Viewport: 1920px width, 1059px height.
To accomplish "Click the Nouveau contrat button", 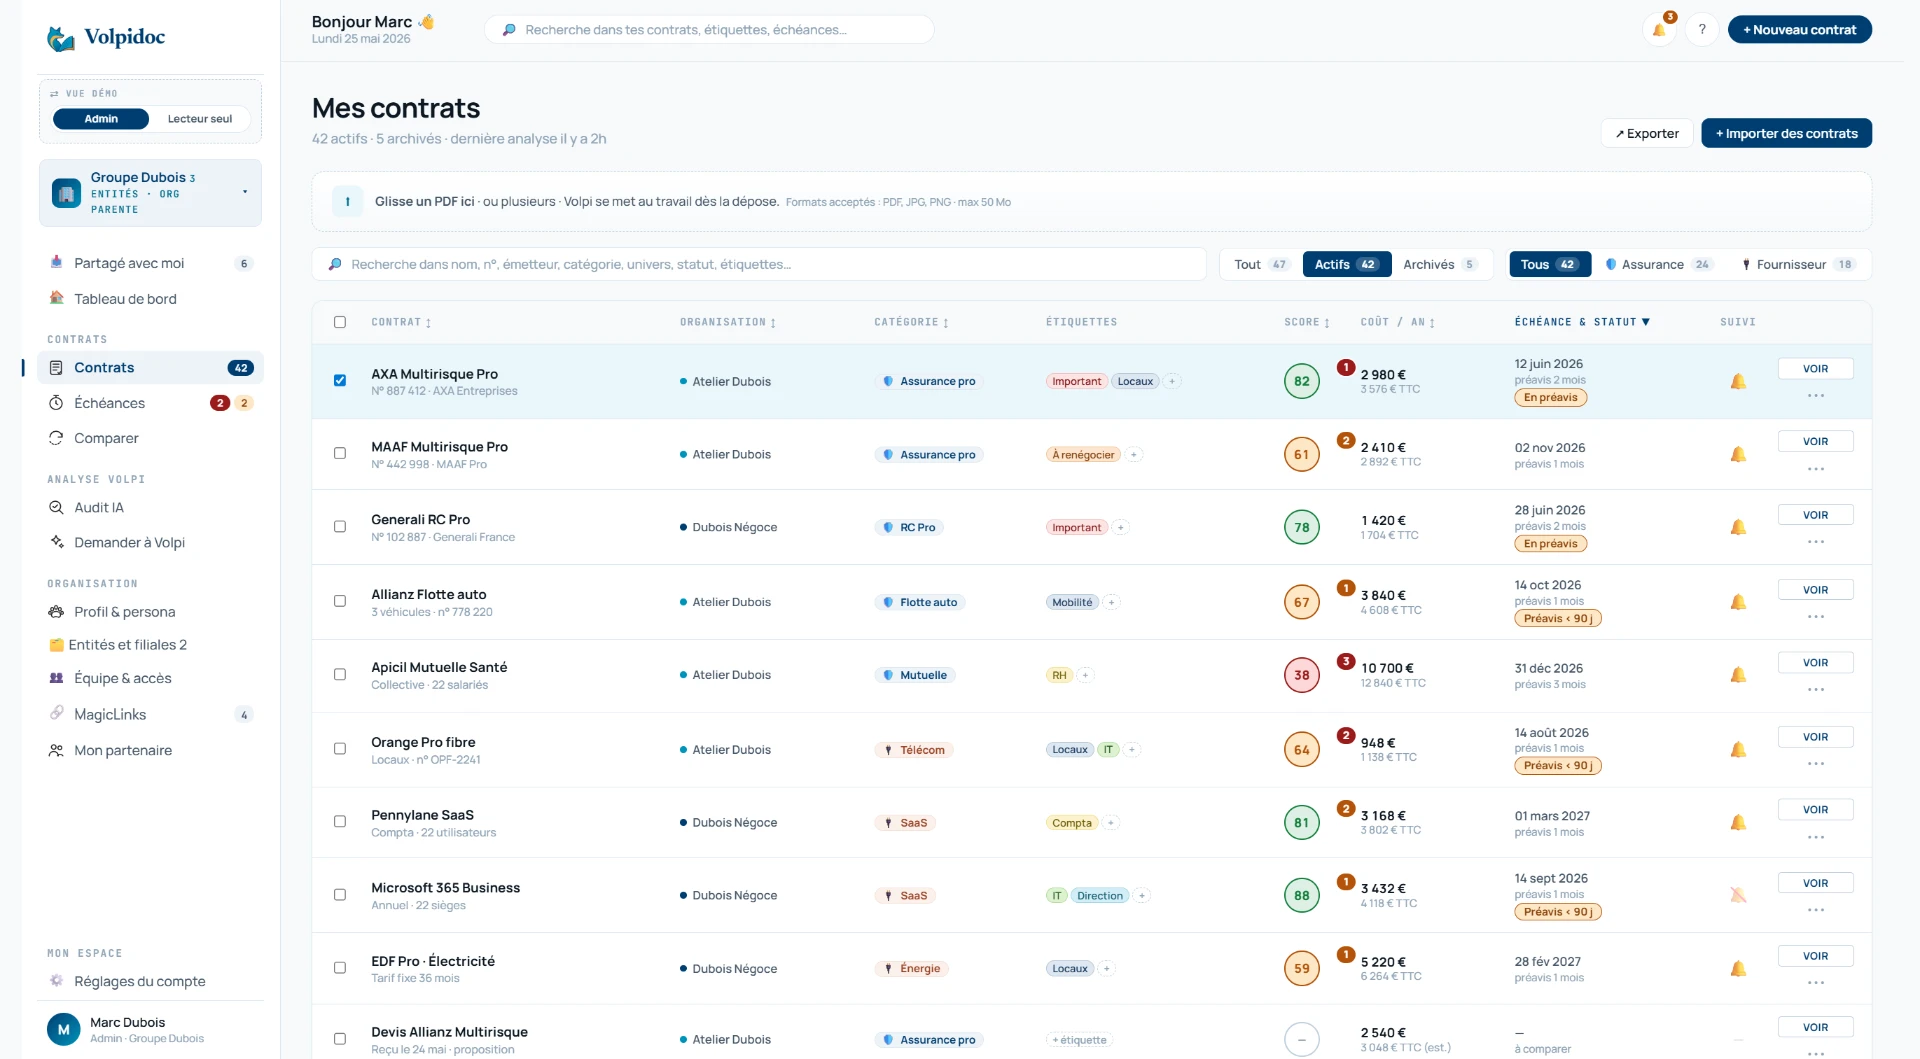I will (1799, 30).
